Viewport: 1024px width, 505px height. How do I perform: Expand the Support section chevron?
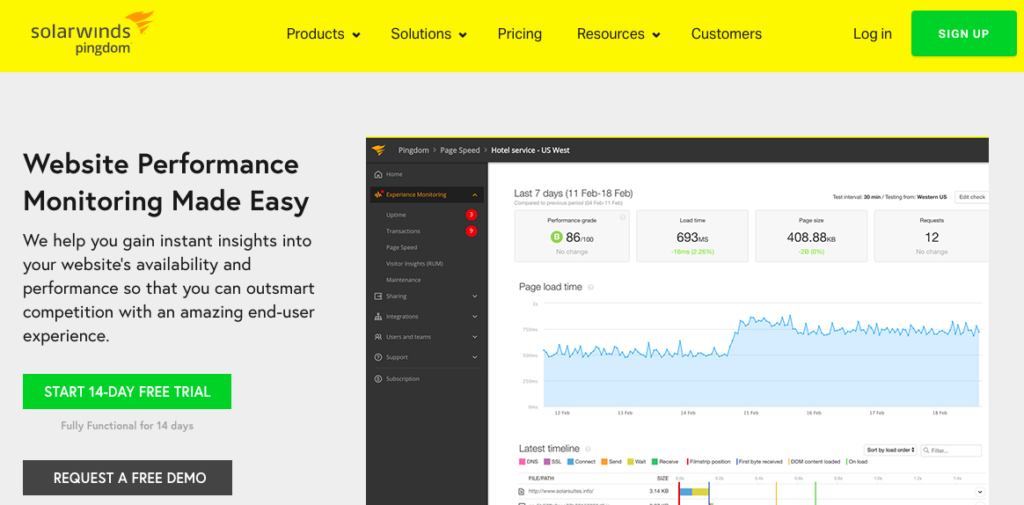pyautogui.click(x=475, y=357)
